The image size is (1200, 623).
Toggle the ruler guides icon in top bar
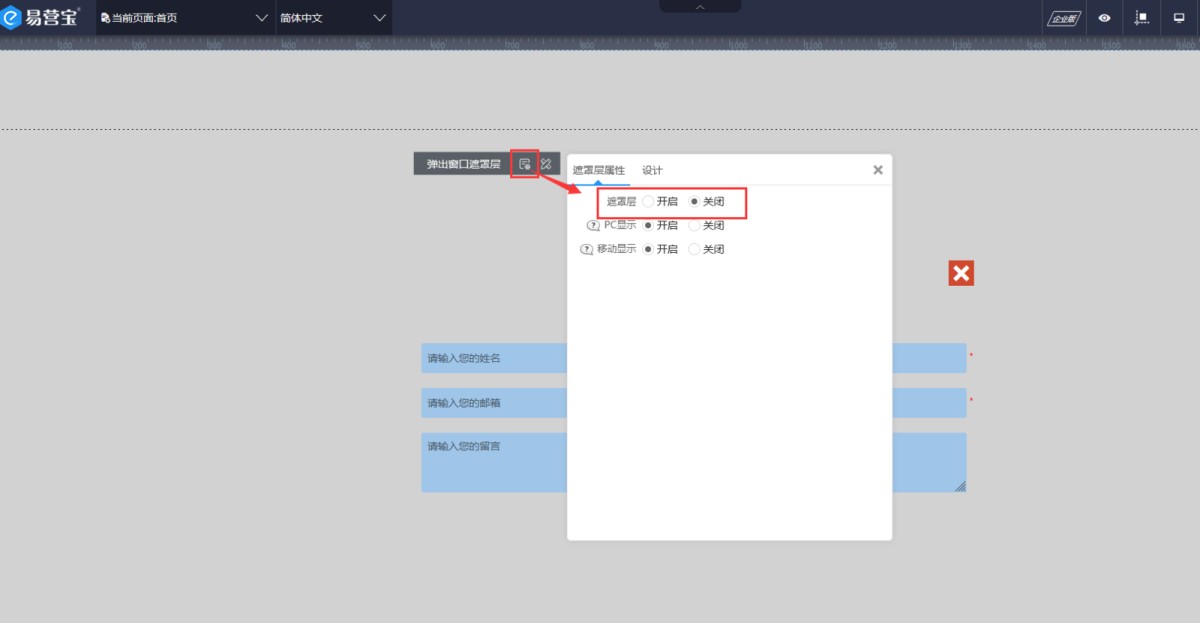point(1141,18)
